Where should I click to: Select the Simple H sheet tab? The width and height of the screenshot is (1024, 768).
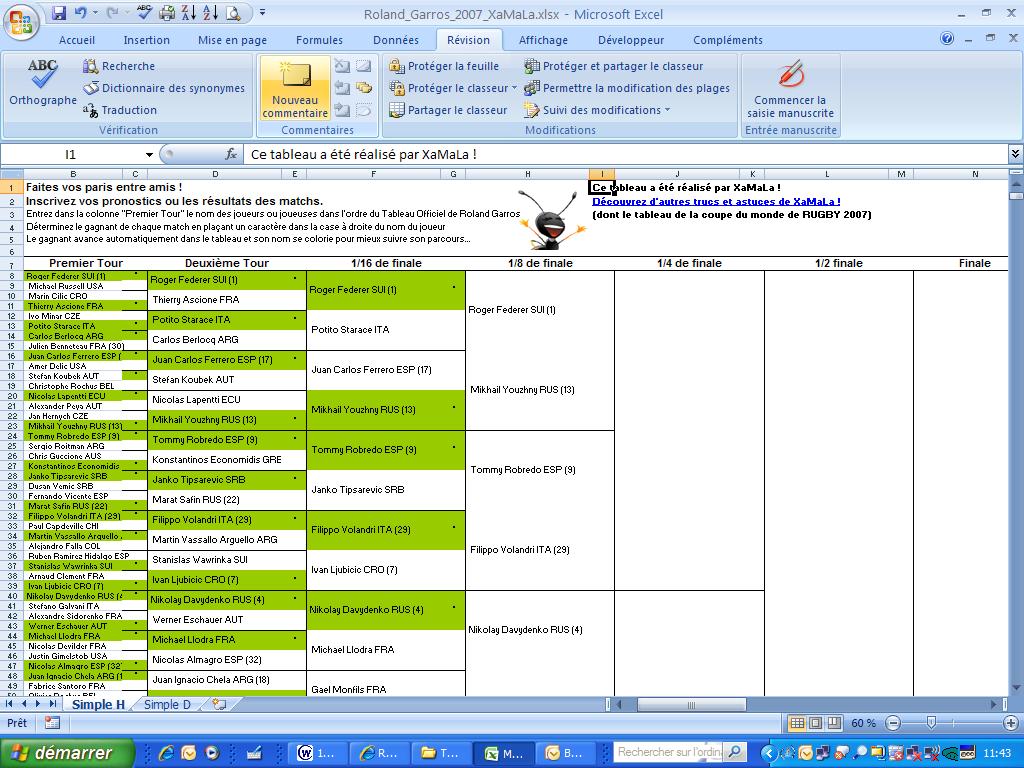98,705
